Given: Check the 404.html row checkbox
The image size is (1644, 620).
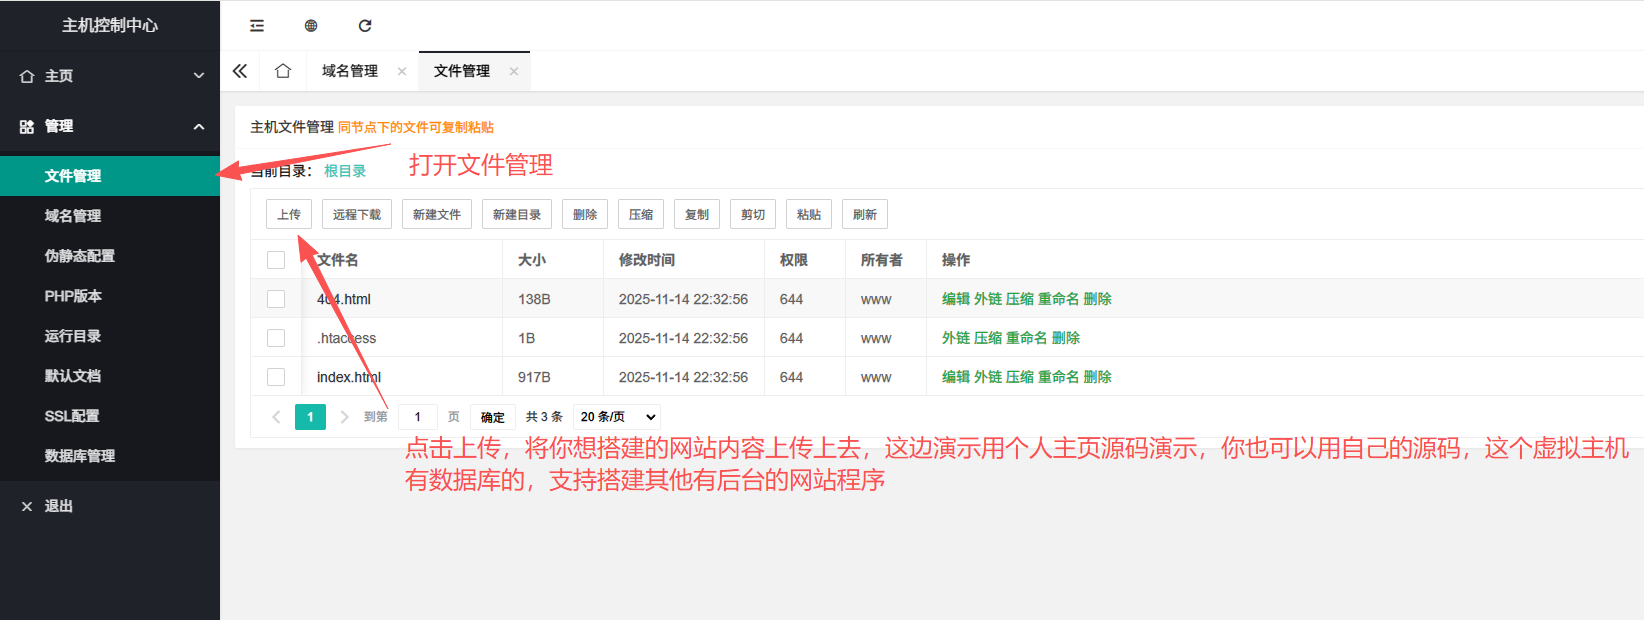Looking at the screenshot, I should 276,299.
